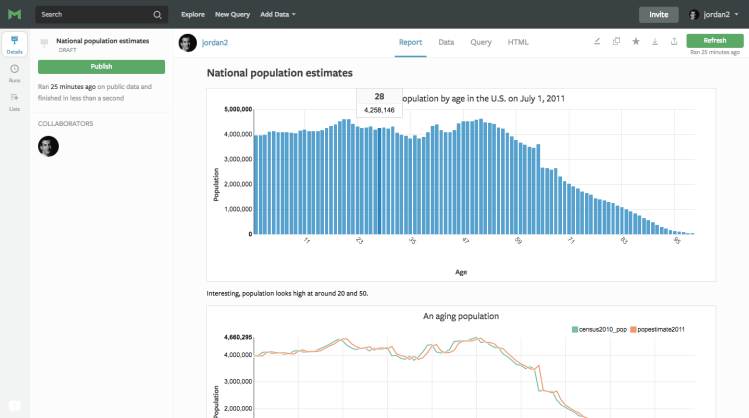The height and width of the screenshot is (418, 749).
Task: Star this report as favorite
Action: click(x=636, y=42)
